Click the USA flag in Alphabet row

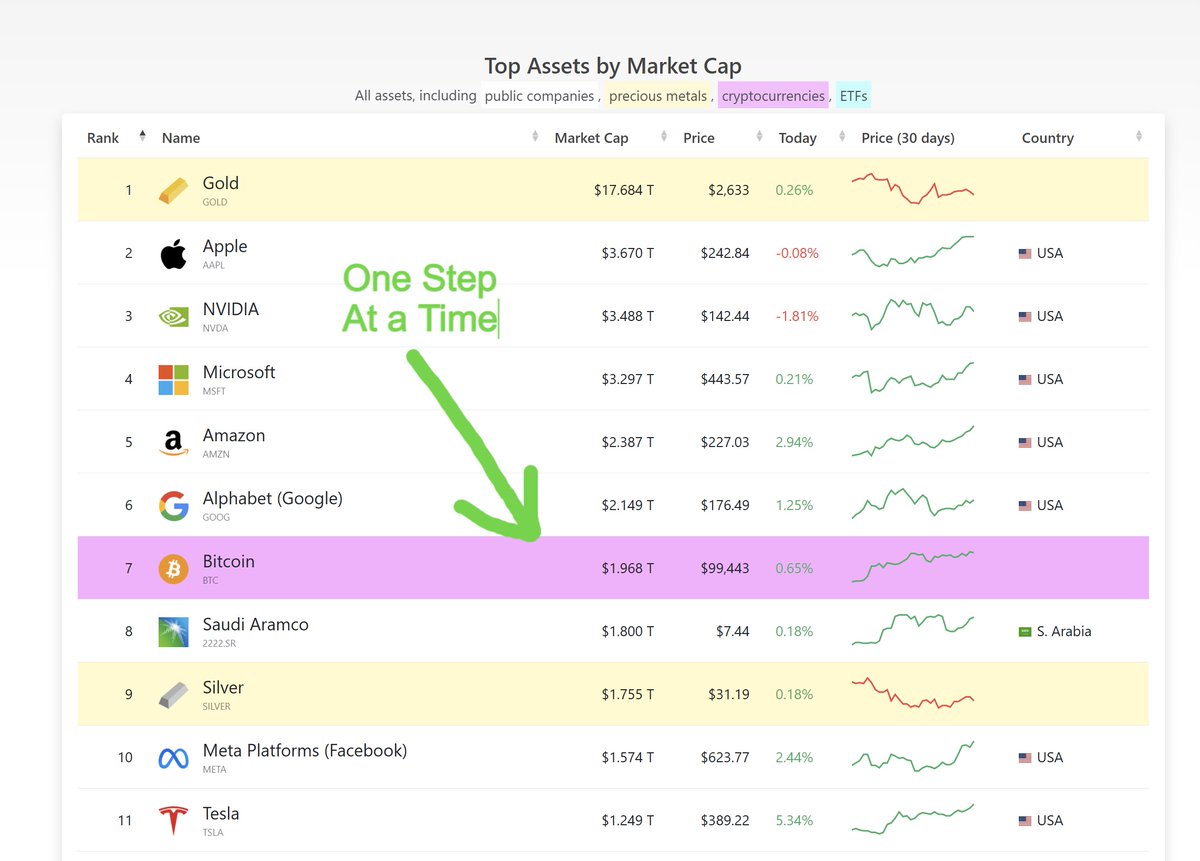coord(1025,506)
